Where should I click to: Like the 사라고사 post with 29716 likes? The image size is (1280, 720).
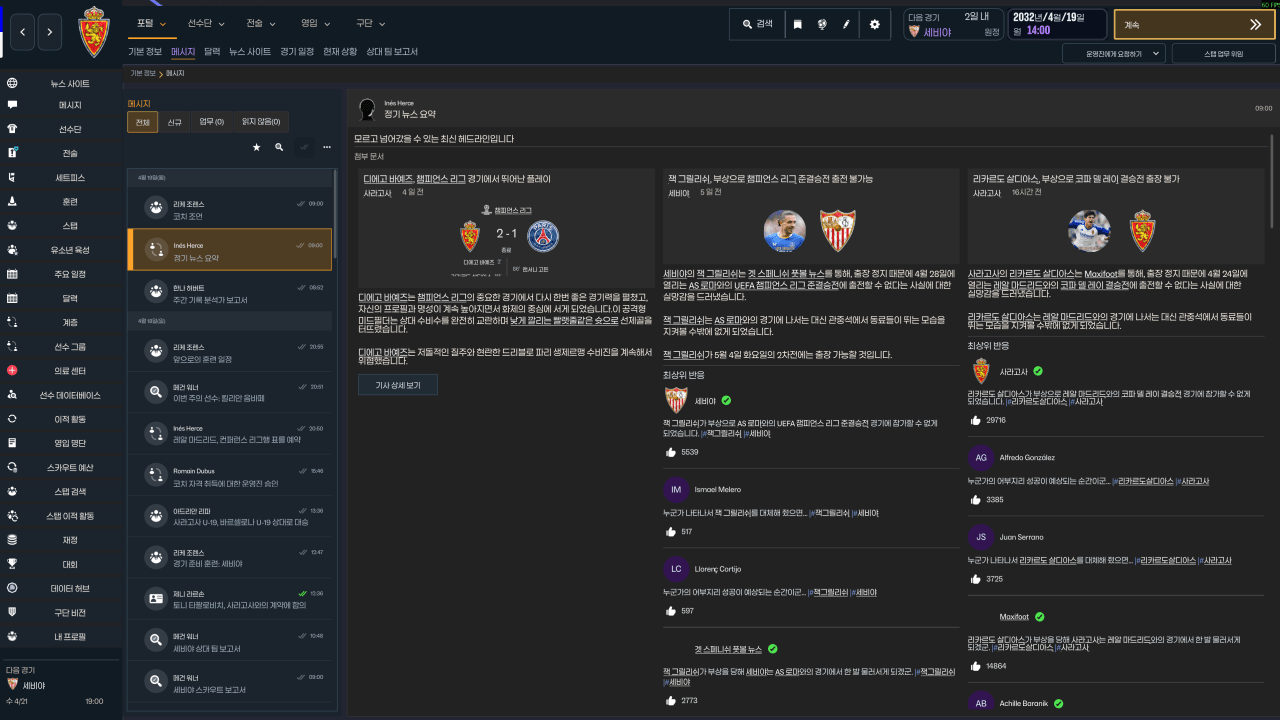coord(974,420)
